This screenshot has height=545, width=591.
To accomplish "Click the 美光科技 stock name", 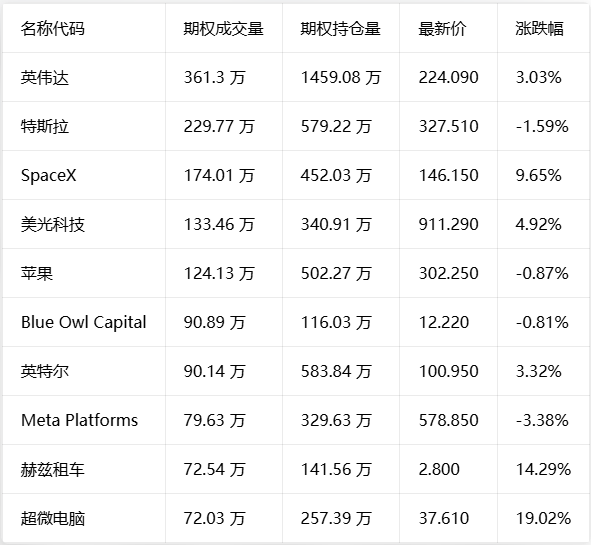I will point(53,224).
